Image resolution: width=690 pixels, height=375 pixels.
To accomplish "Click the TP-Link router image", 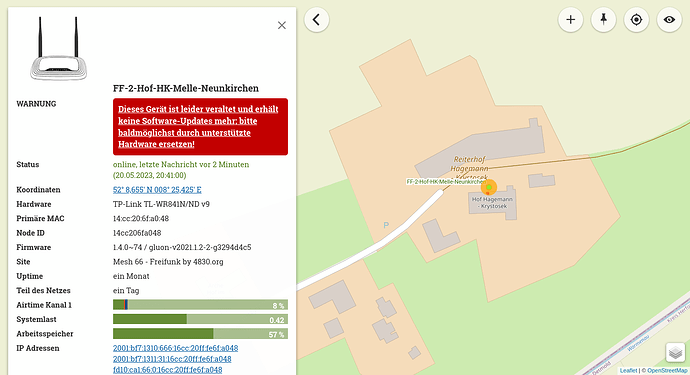I will coord(58,49).
